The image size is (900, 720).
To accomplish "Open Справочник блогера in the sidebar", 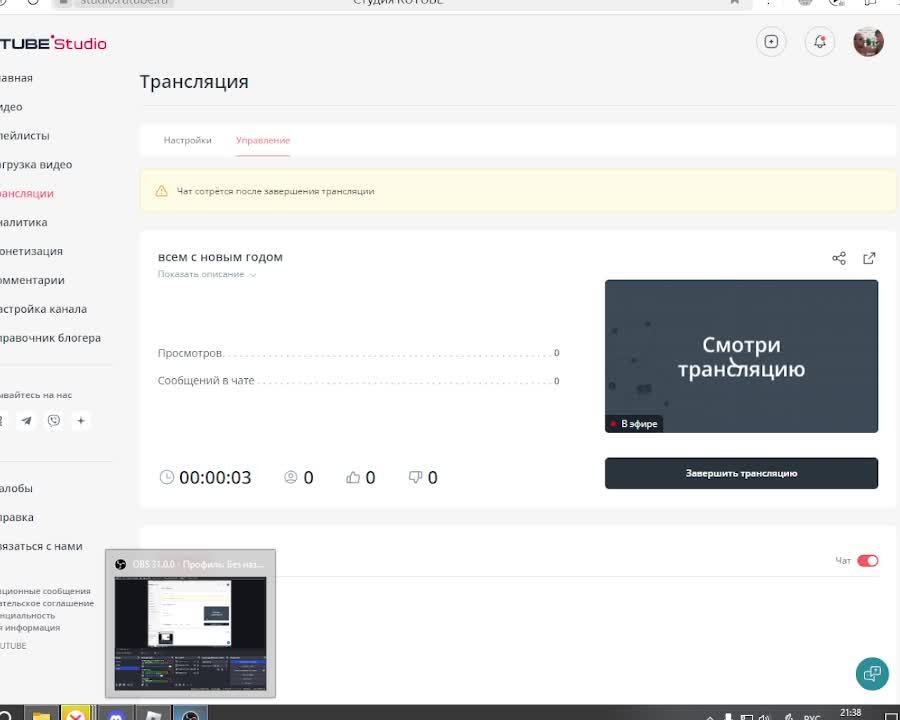I will pyautogui.click(x=51, y=338).
